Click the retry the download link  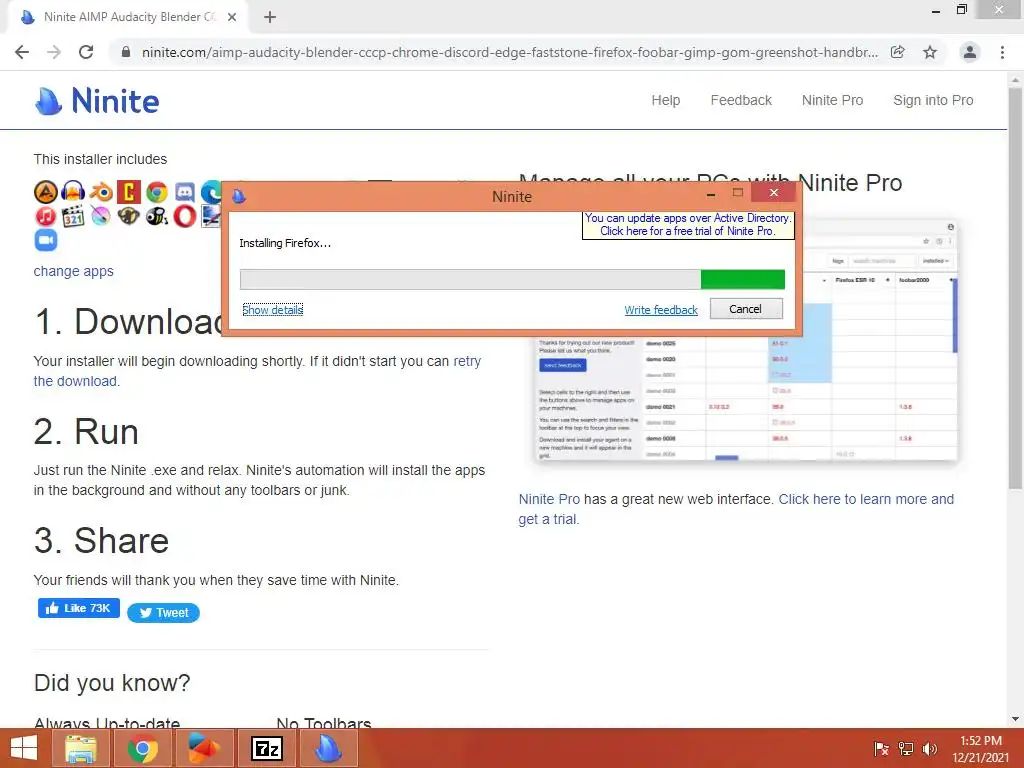467,361
